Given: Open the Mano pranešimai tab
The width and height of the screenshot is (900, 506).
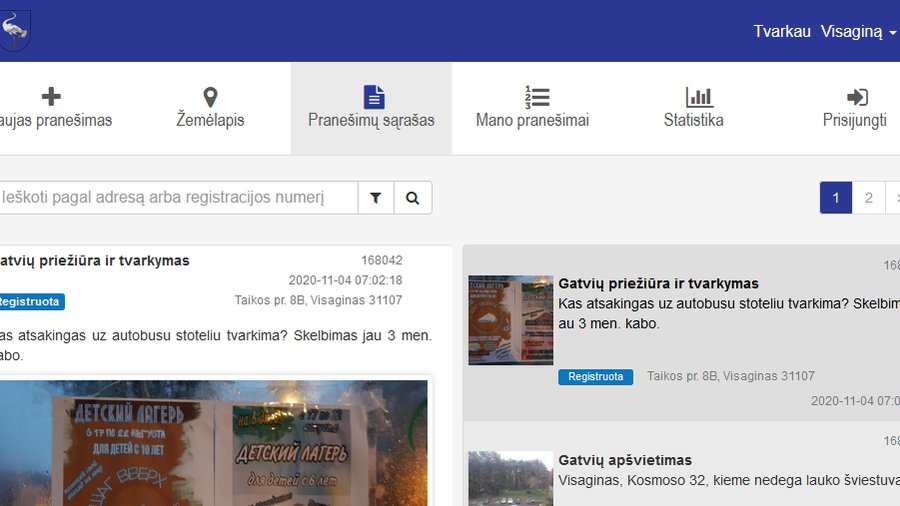Looking at the screenshot, I should (x=532, y=109).
